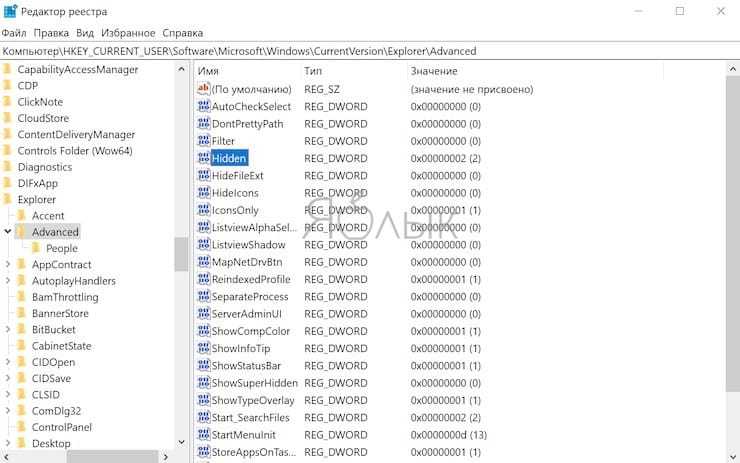This screenshot has height=463, width=740.
Task: Click the DWORD icon beside HideIcons
Action: point(203,193)
